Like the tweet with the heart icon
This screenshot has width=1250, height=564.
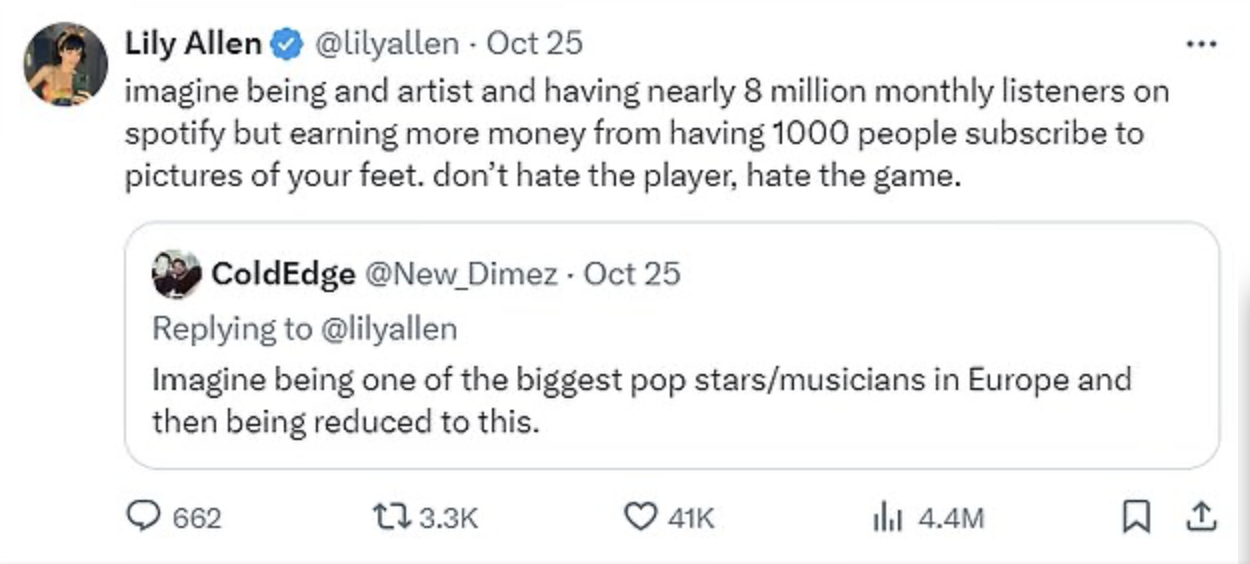tap(639, 516)
